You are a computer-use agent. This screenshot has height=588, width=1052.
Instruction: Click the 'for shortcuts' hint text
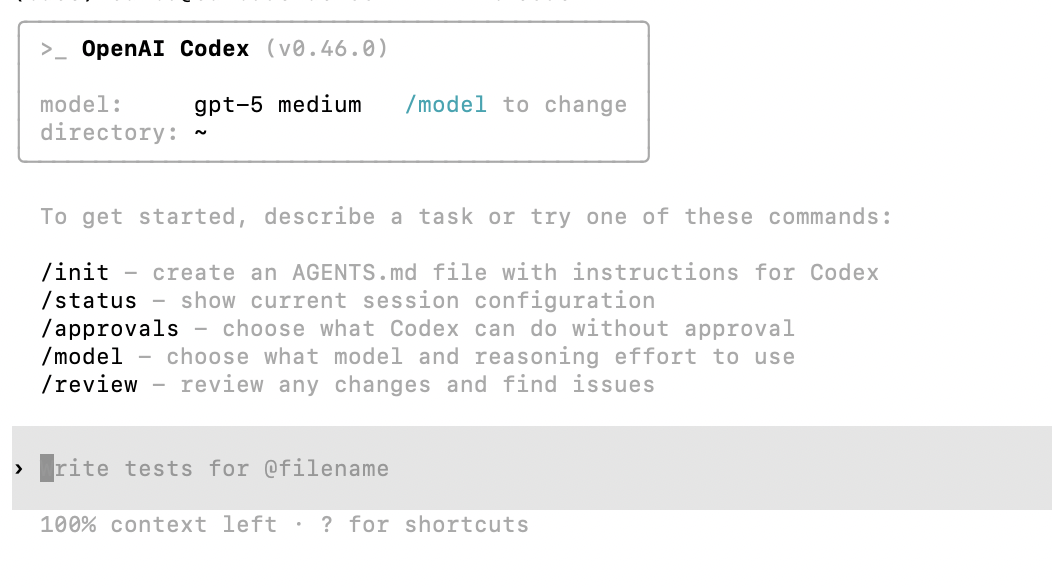(438, 525)
